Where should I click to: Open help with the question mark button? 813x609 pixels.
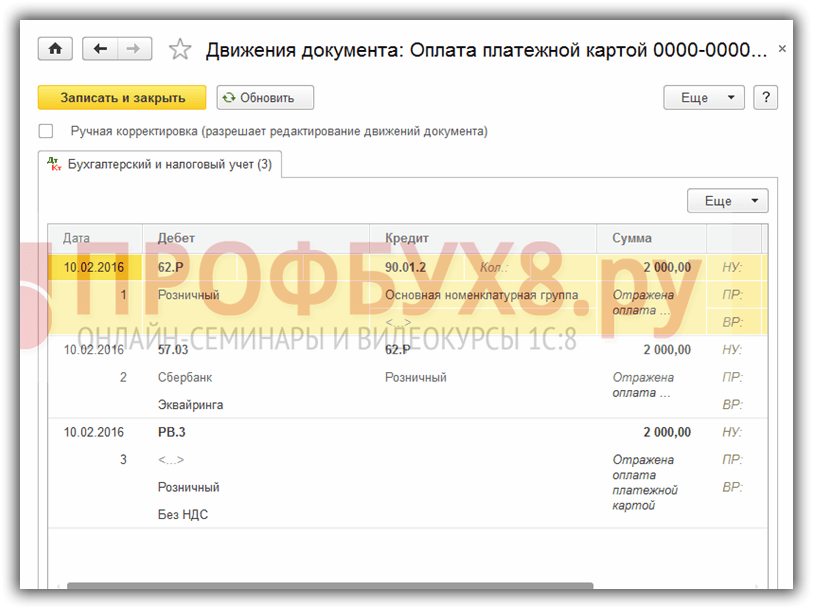(766, 97)
